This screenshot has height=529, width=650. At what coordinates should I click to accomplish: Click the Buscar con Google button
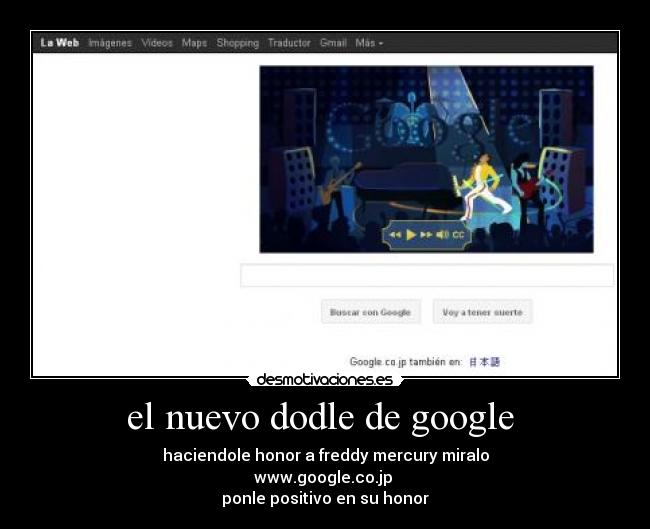[x=371, y=312]
